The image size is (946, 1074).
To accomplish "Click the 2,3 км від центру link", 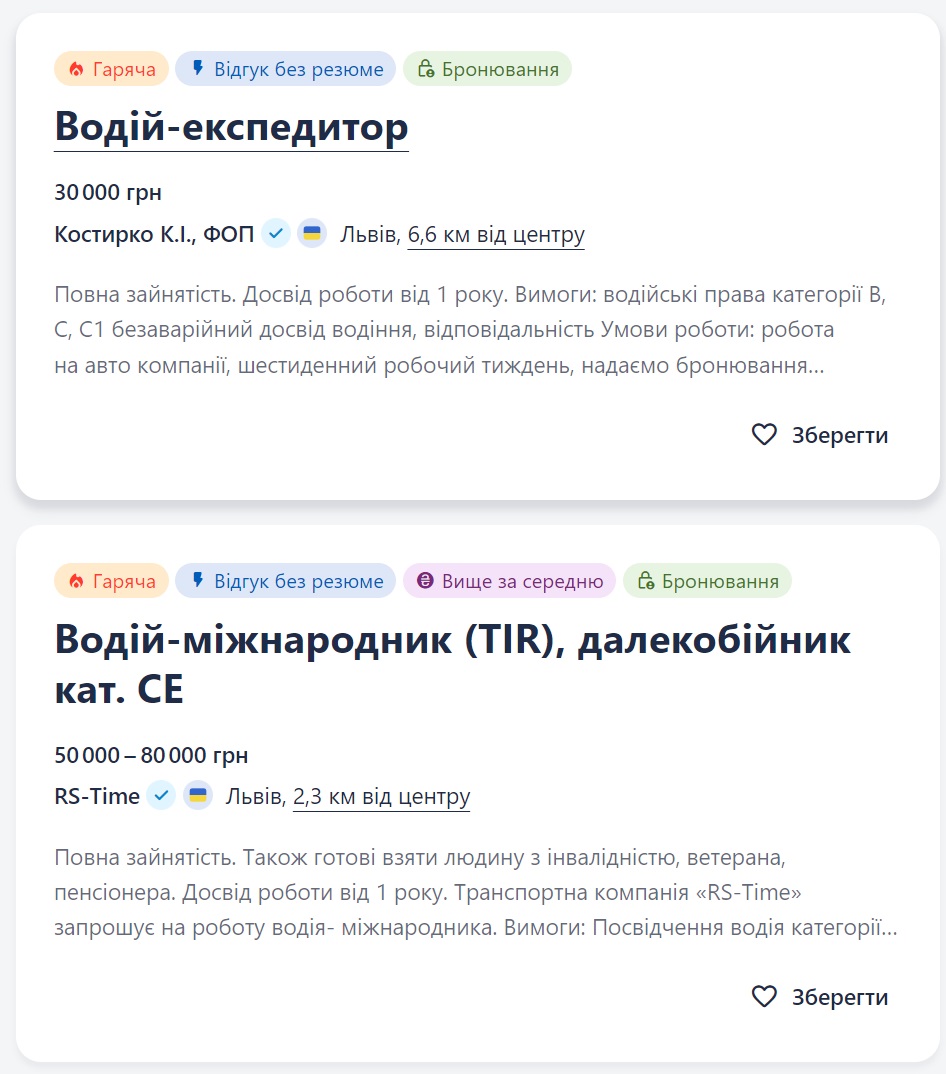I will pyautogui.click(x=381, y=797).
